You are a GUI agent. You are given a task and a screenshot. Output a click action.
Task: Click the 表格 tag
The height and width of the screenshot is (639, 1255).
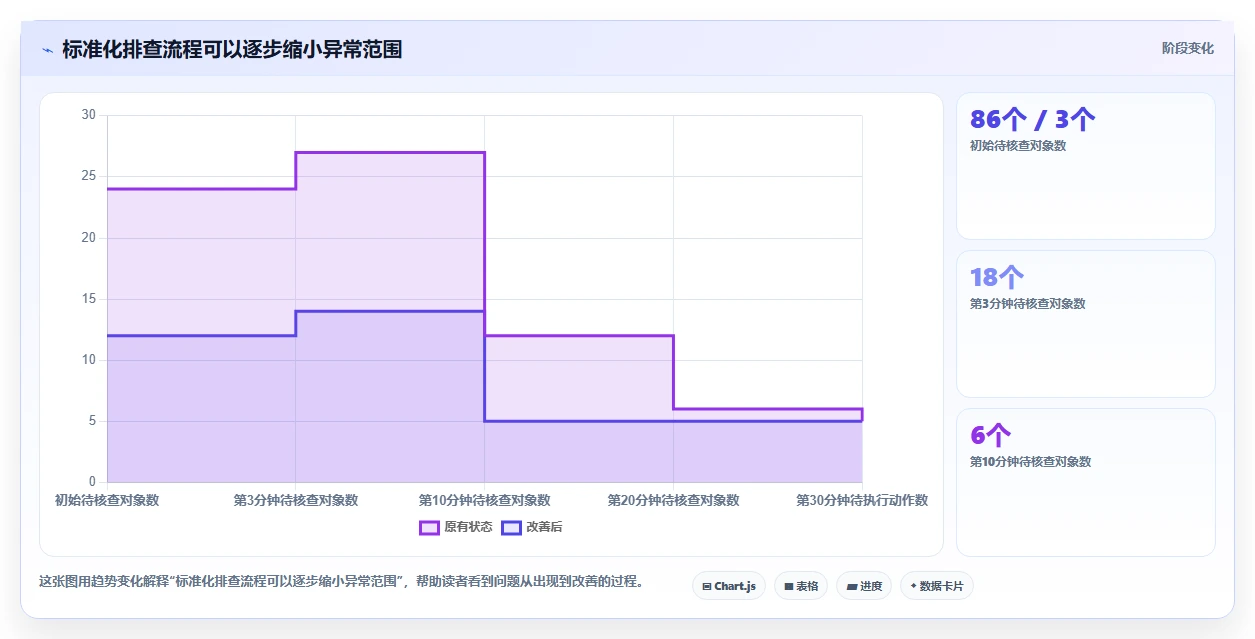801,586
